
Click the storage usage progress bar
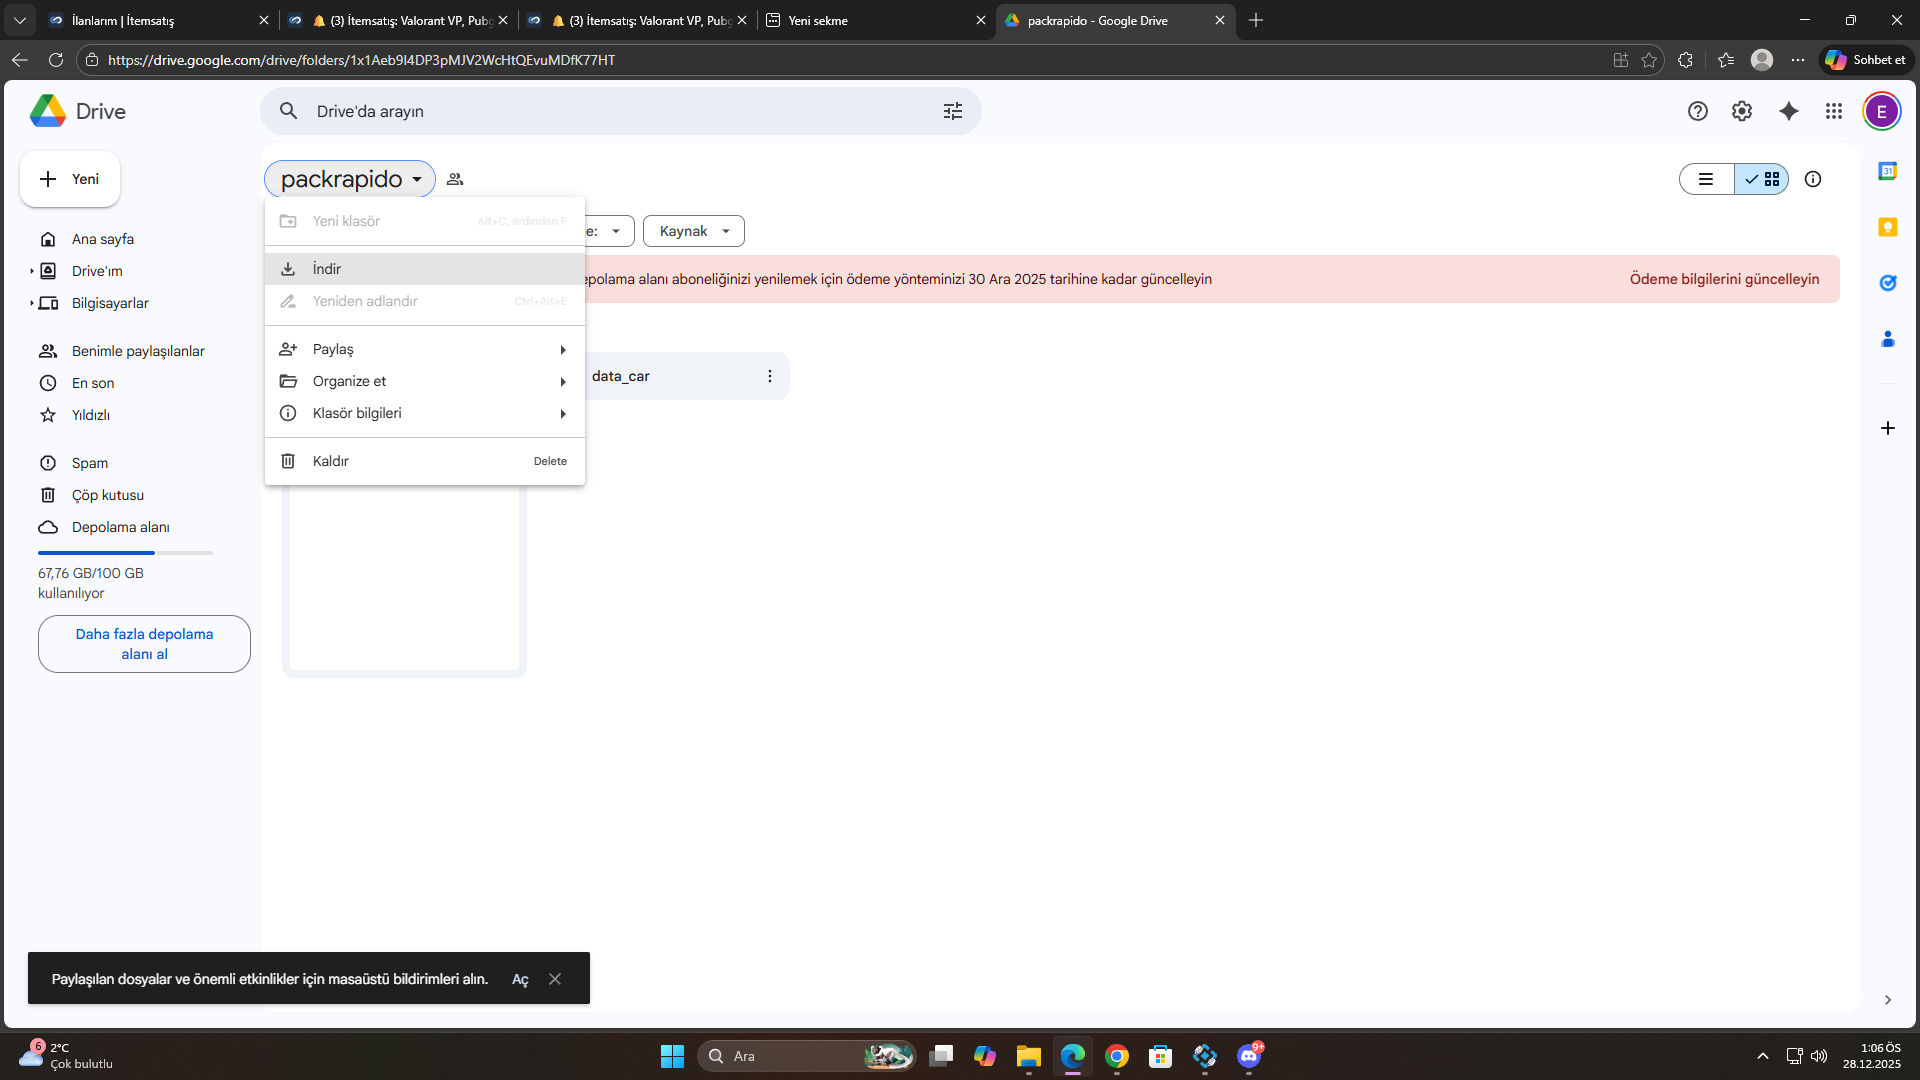(x=125, y=553)
